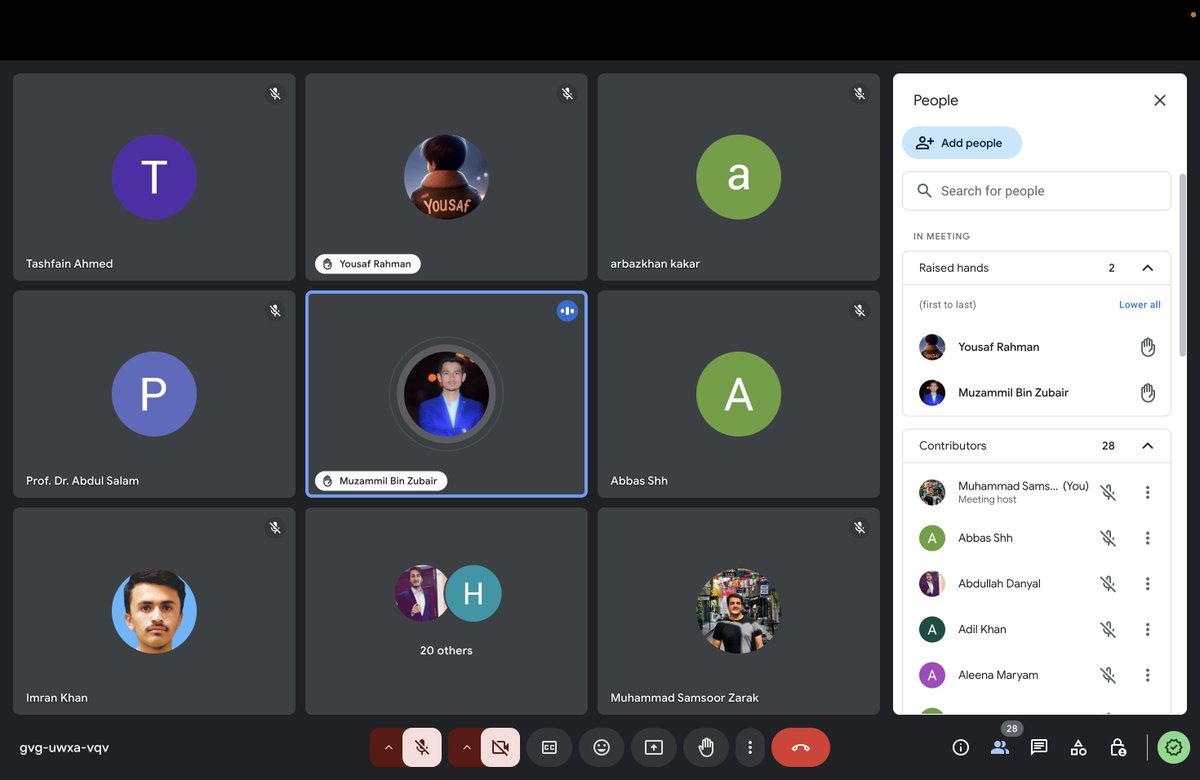1200x780 pixels.
Task: Open host controls lock icon
Action: 1118,747
